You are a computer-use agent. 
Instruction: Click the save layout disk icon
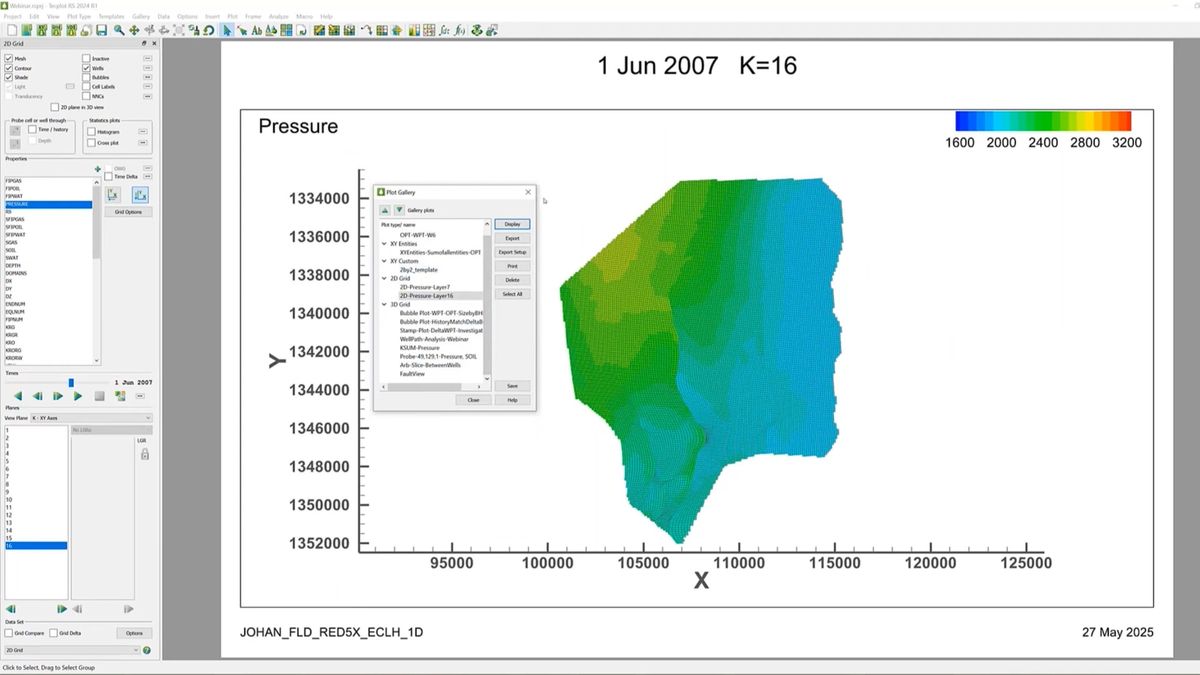[100, 30]
